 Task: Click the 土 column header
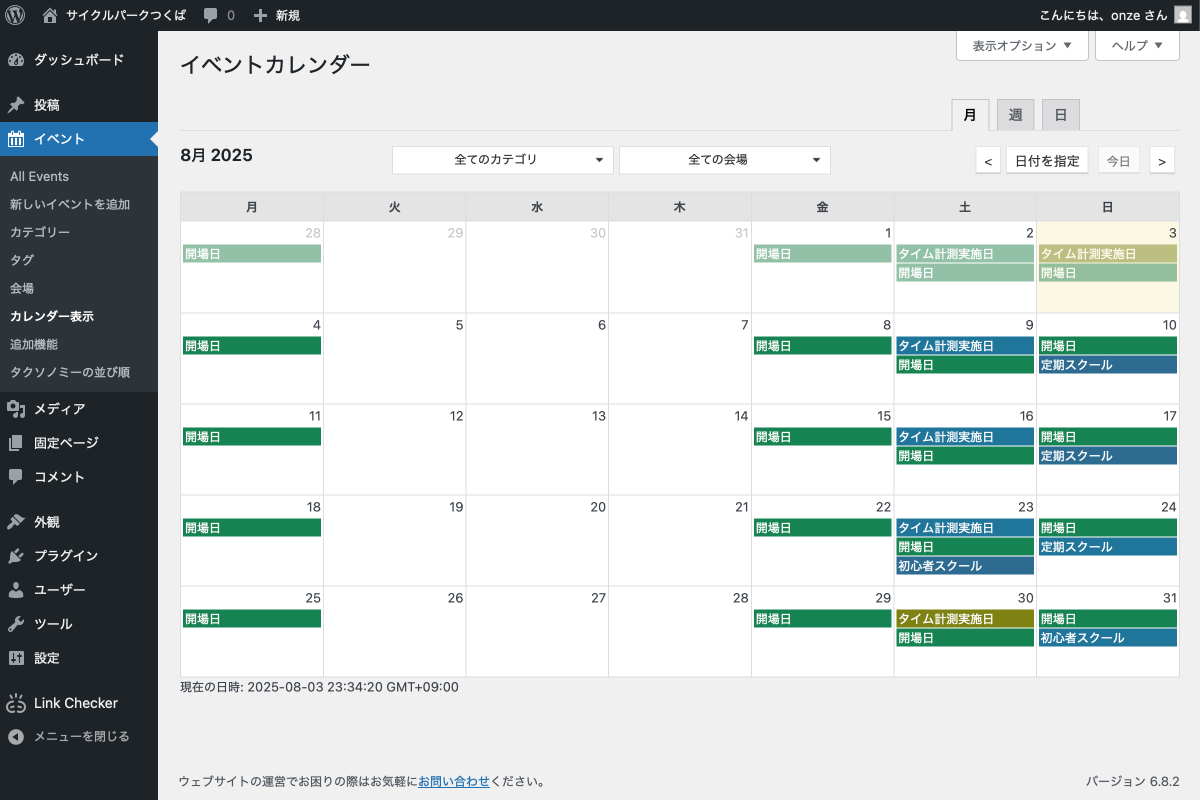[965, 207]
